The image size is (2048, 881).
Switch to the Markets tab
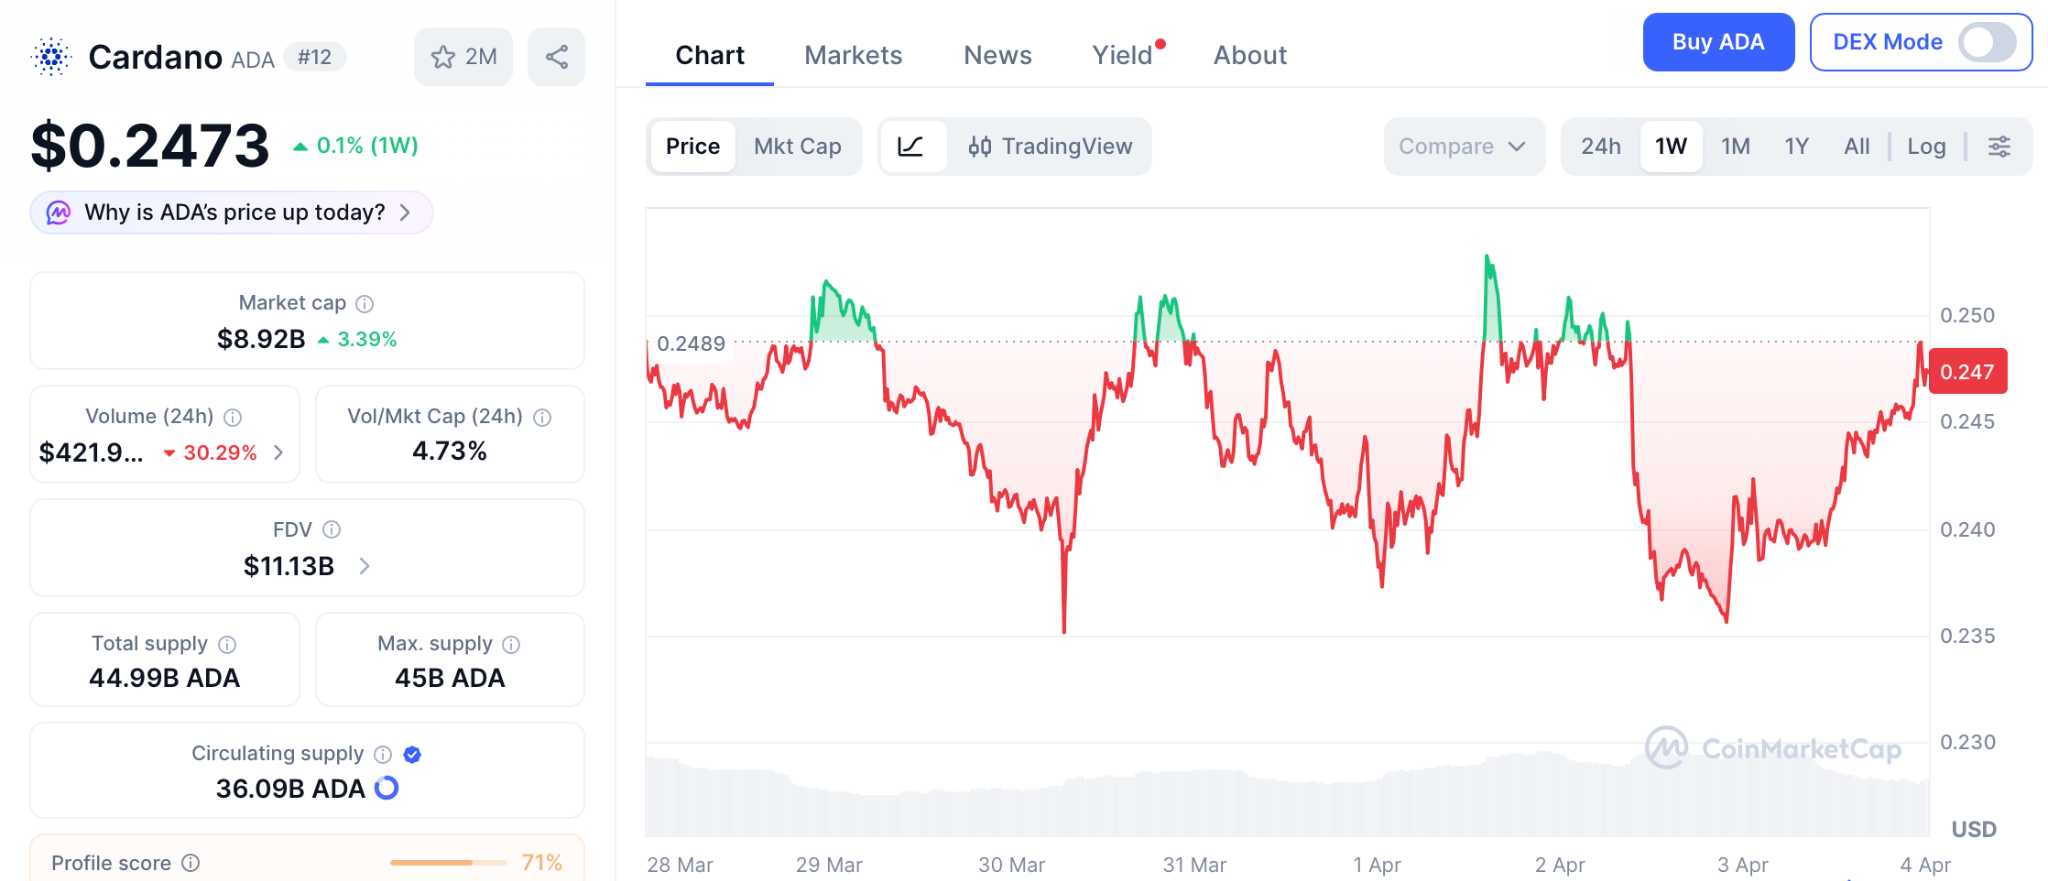tap(853, 55)
